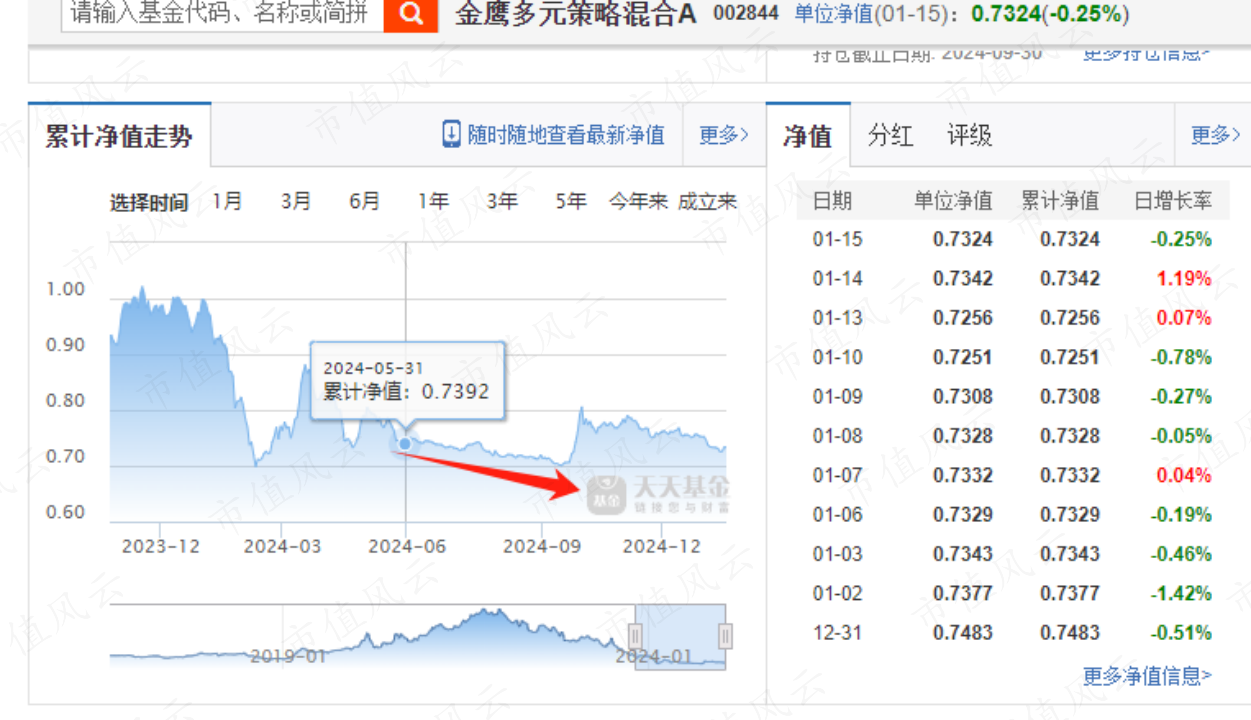This screenshot has width=1251, height=720.
Task: Click the fund search input field
Action: point(223,15)
